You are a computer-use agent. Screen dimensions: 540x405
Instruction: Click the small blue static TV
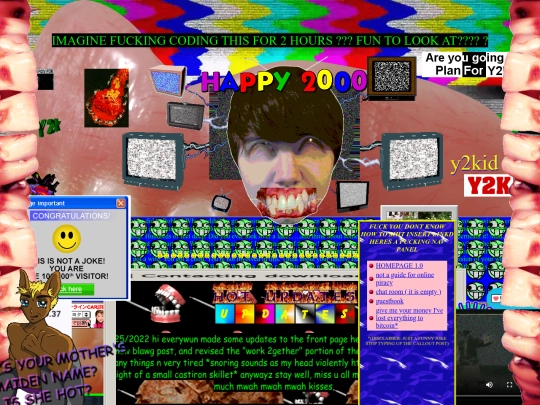click(x=168, y=81)
